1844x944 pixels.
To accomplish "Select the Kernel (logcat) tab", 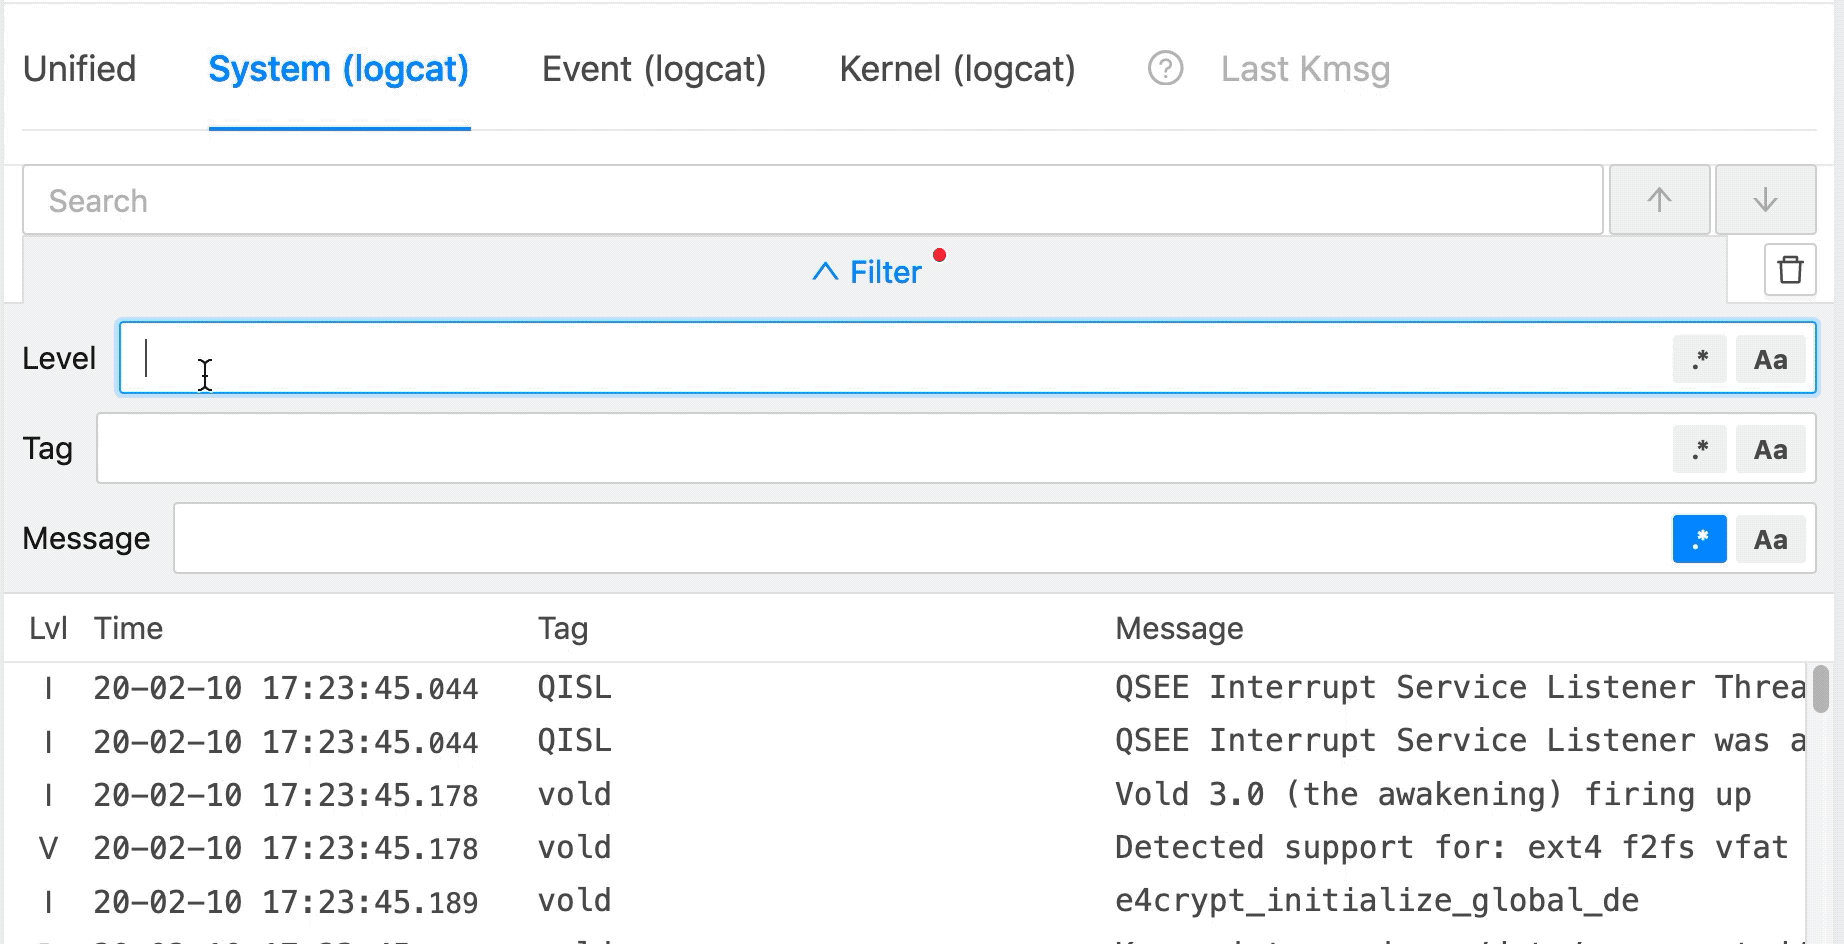I will click(957, 69).
